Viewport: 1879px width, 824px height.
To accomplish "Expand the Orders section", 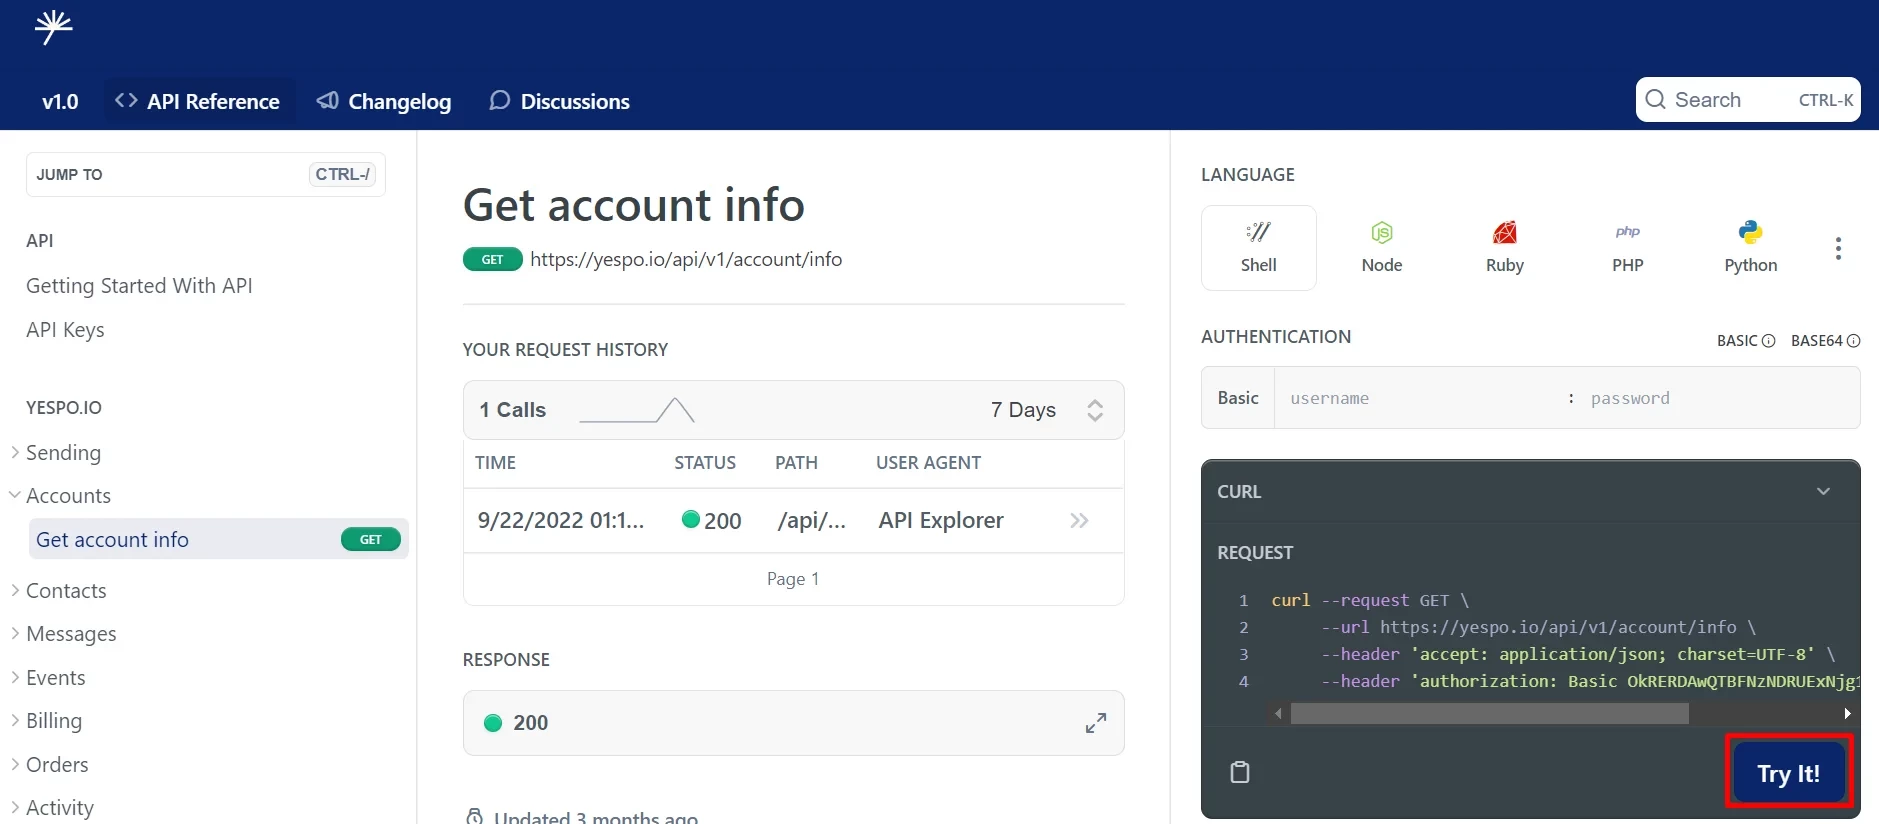I will [15, 764].
